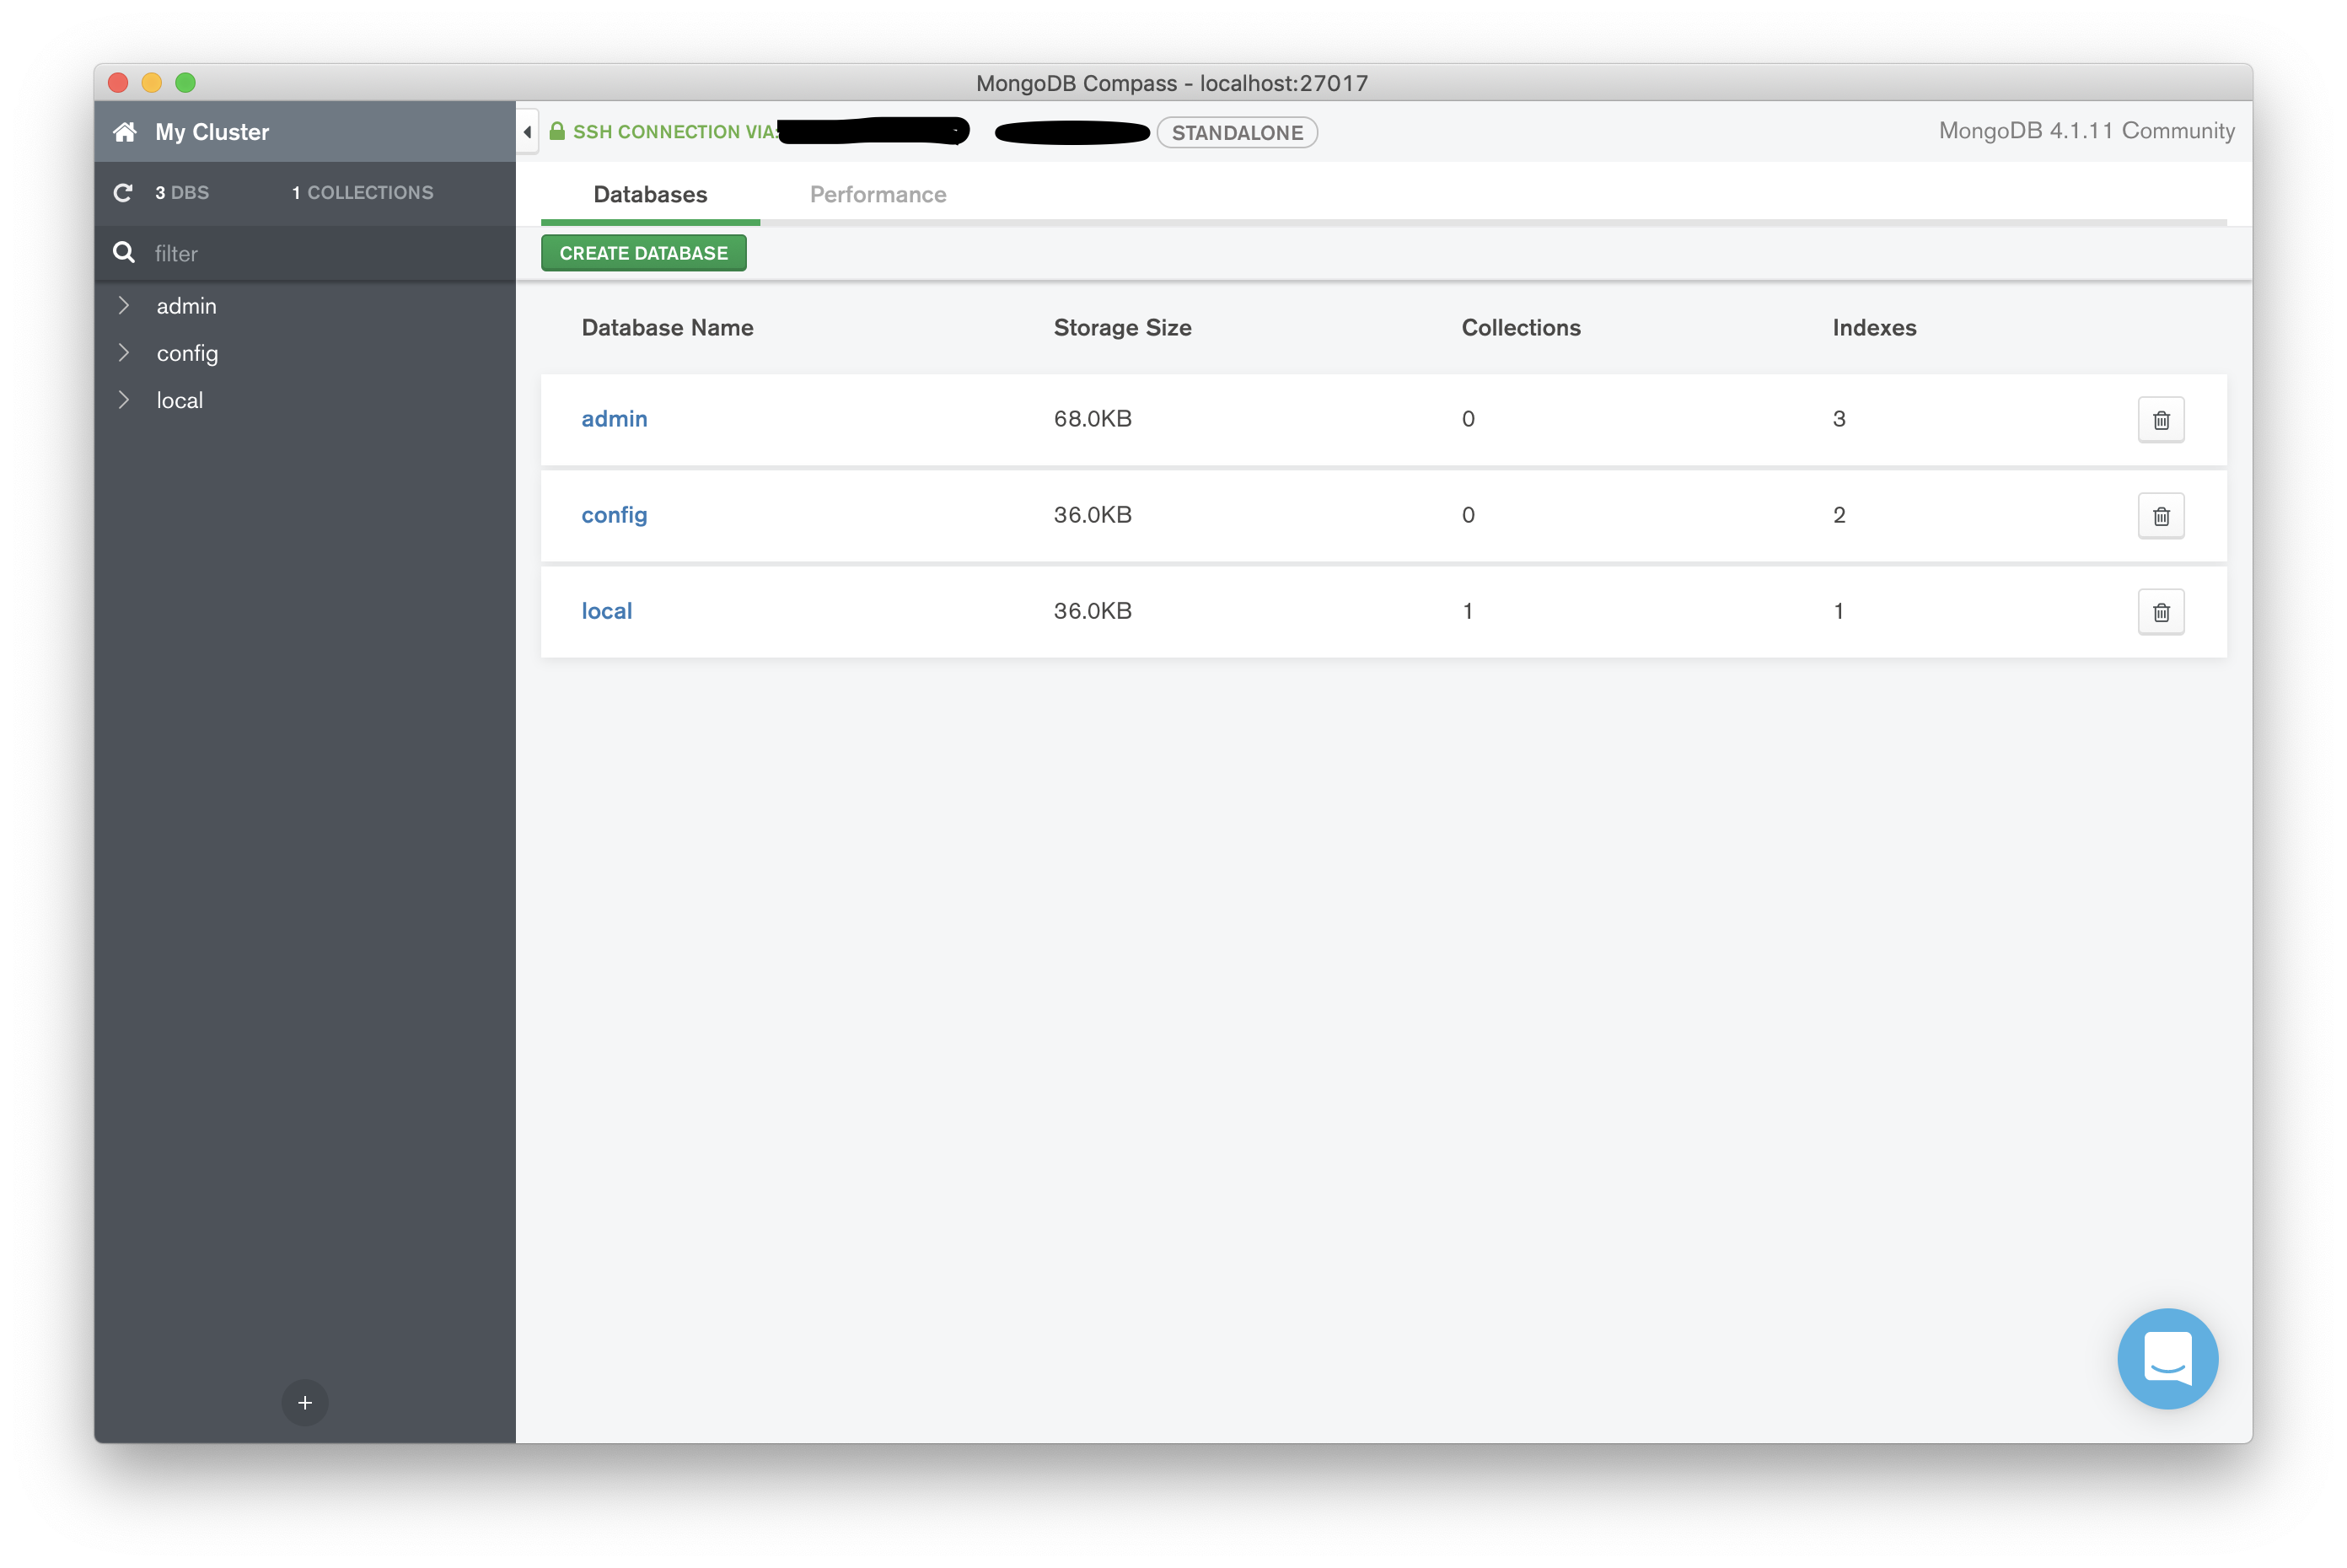Click the local row's 36.0KB cell
Screen dimensions: 2347x1568
click(x=1092, y=611)
